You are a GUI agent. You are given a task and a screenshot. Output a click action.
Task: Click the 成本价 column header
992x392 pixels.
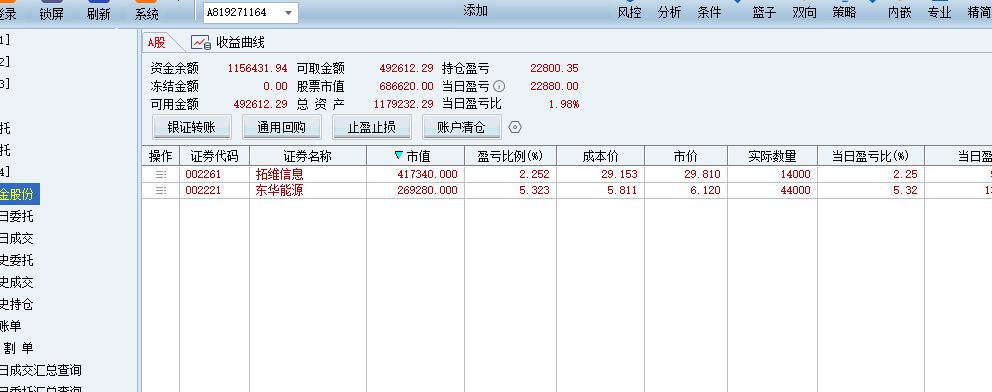click(x=600, y=156)
